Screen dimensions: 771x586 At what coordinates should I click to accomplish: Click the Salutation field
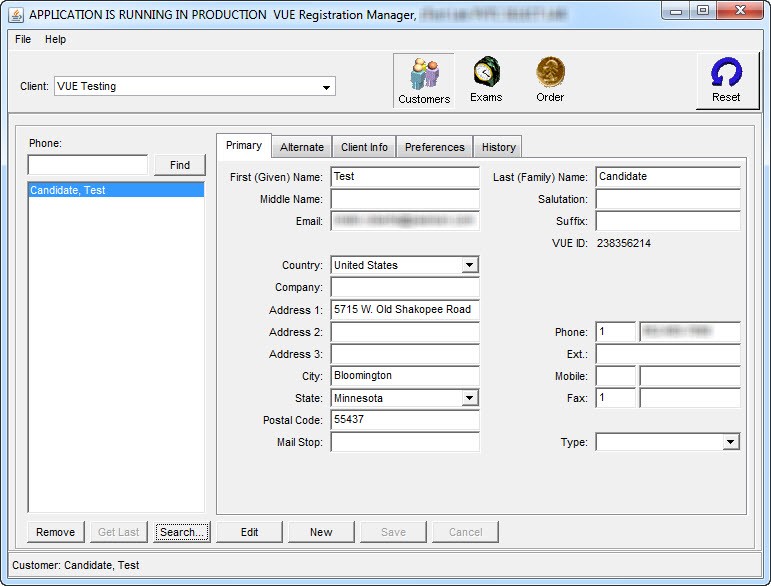(668, 199)
